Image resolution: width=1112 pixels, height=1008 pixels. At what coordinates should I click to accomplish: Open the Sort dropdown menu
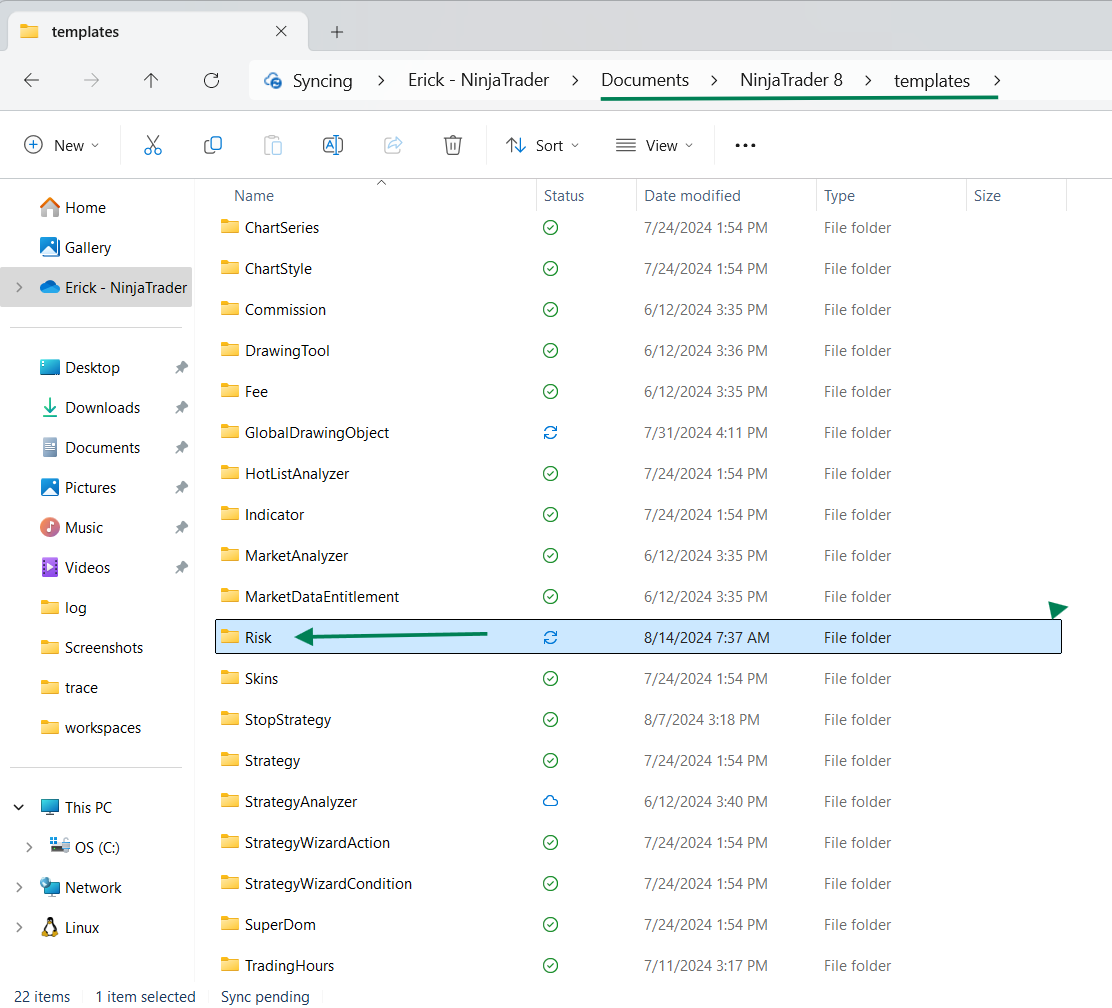[543, 145]
